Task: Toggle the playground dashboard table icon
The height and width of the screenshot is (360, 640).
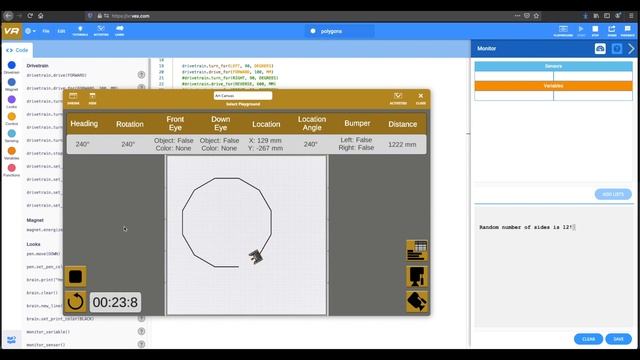Action: (417, 251)
